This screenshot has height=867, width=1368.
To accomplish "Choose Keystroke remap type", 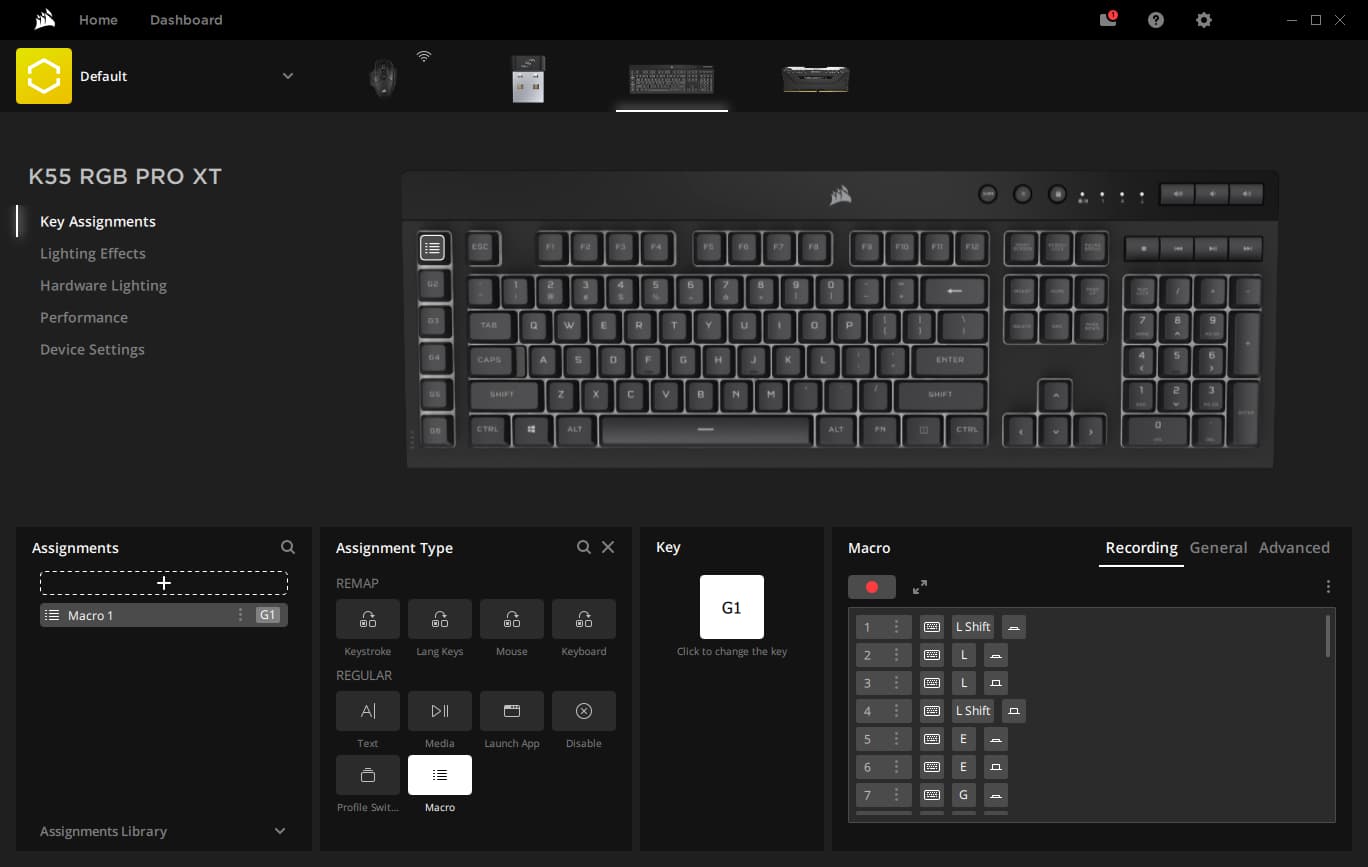I will point(368,619).
